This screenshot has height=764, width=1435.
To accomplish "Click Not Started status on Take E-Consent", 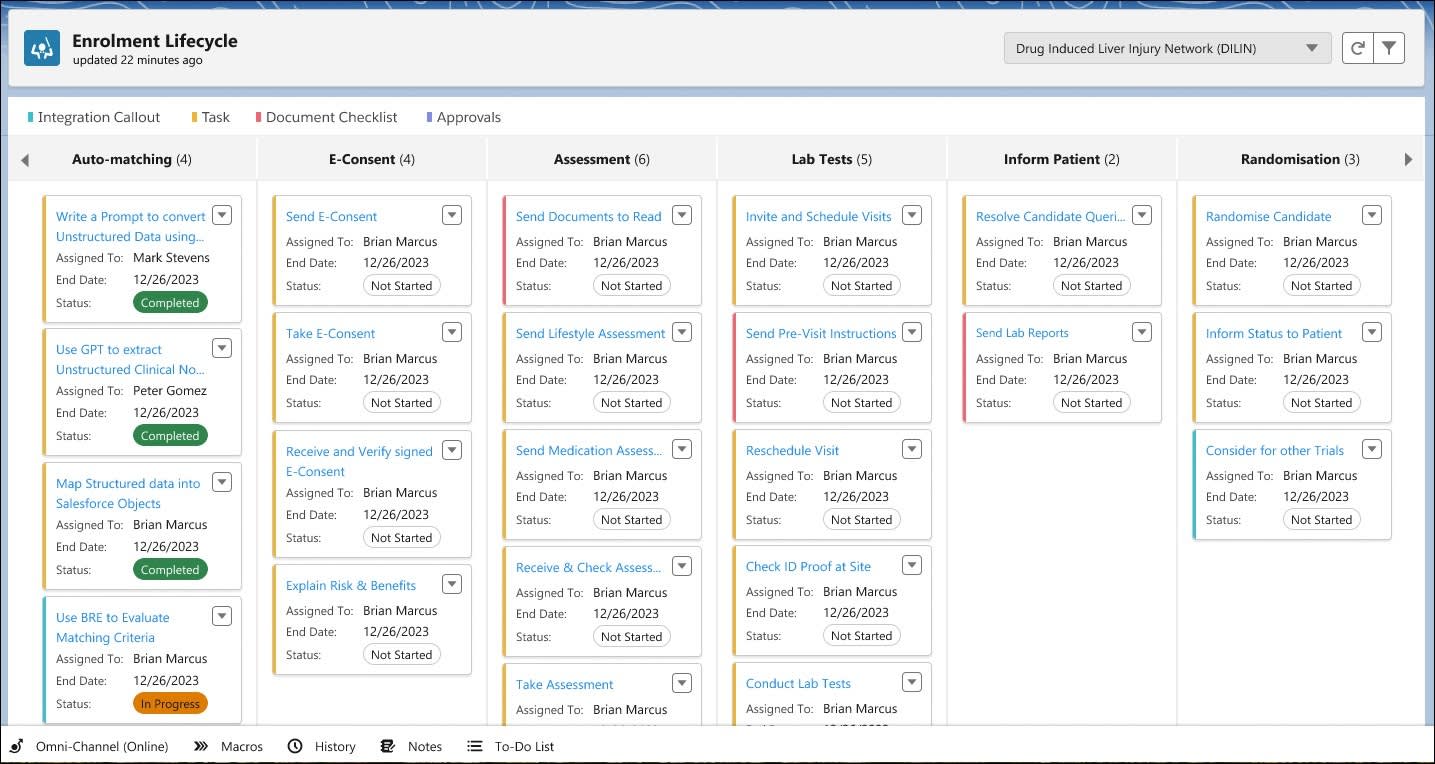I will pyautogui.click(x=401, y=402).
